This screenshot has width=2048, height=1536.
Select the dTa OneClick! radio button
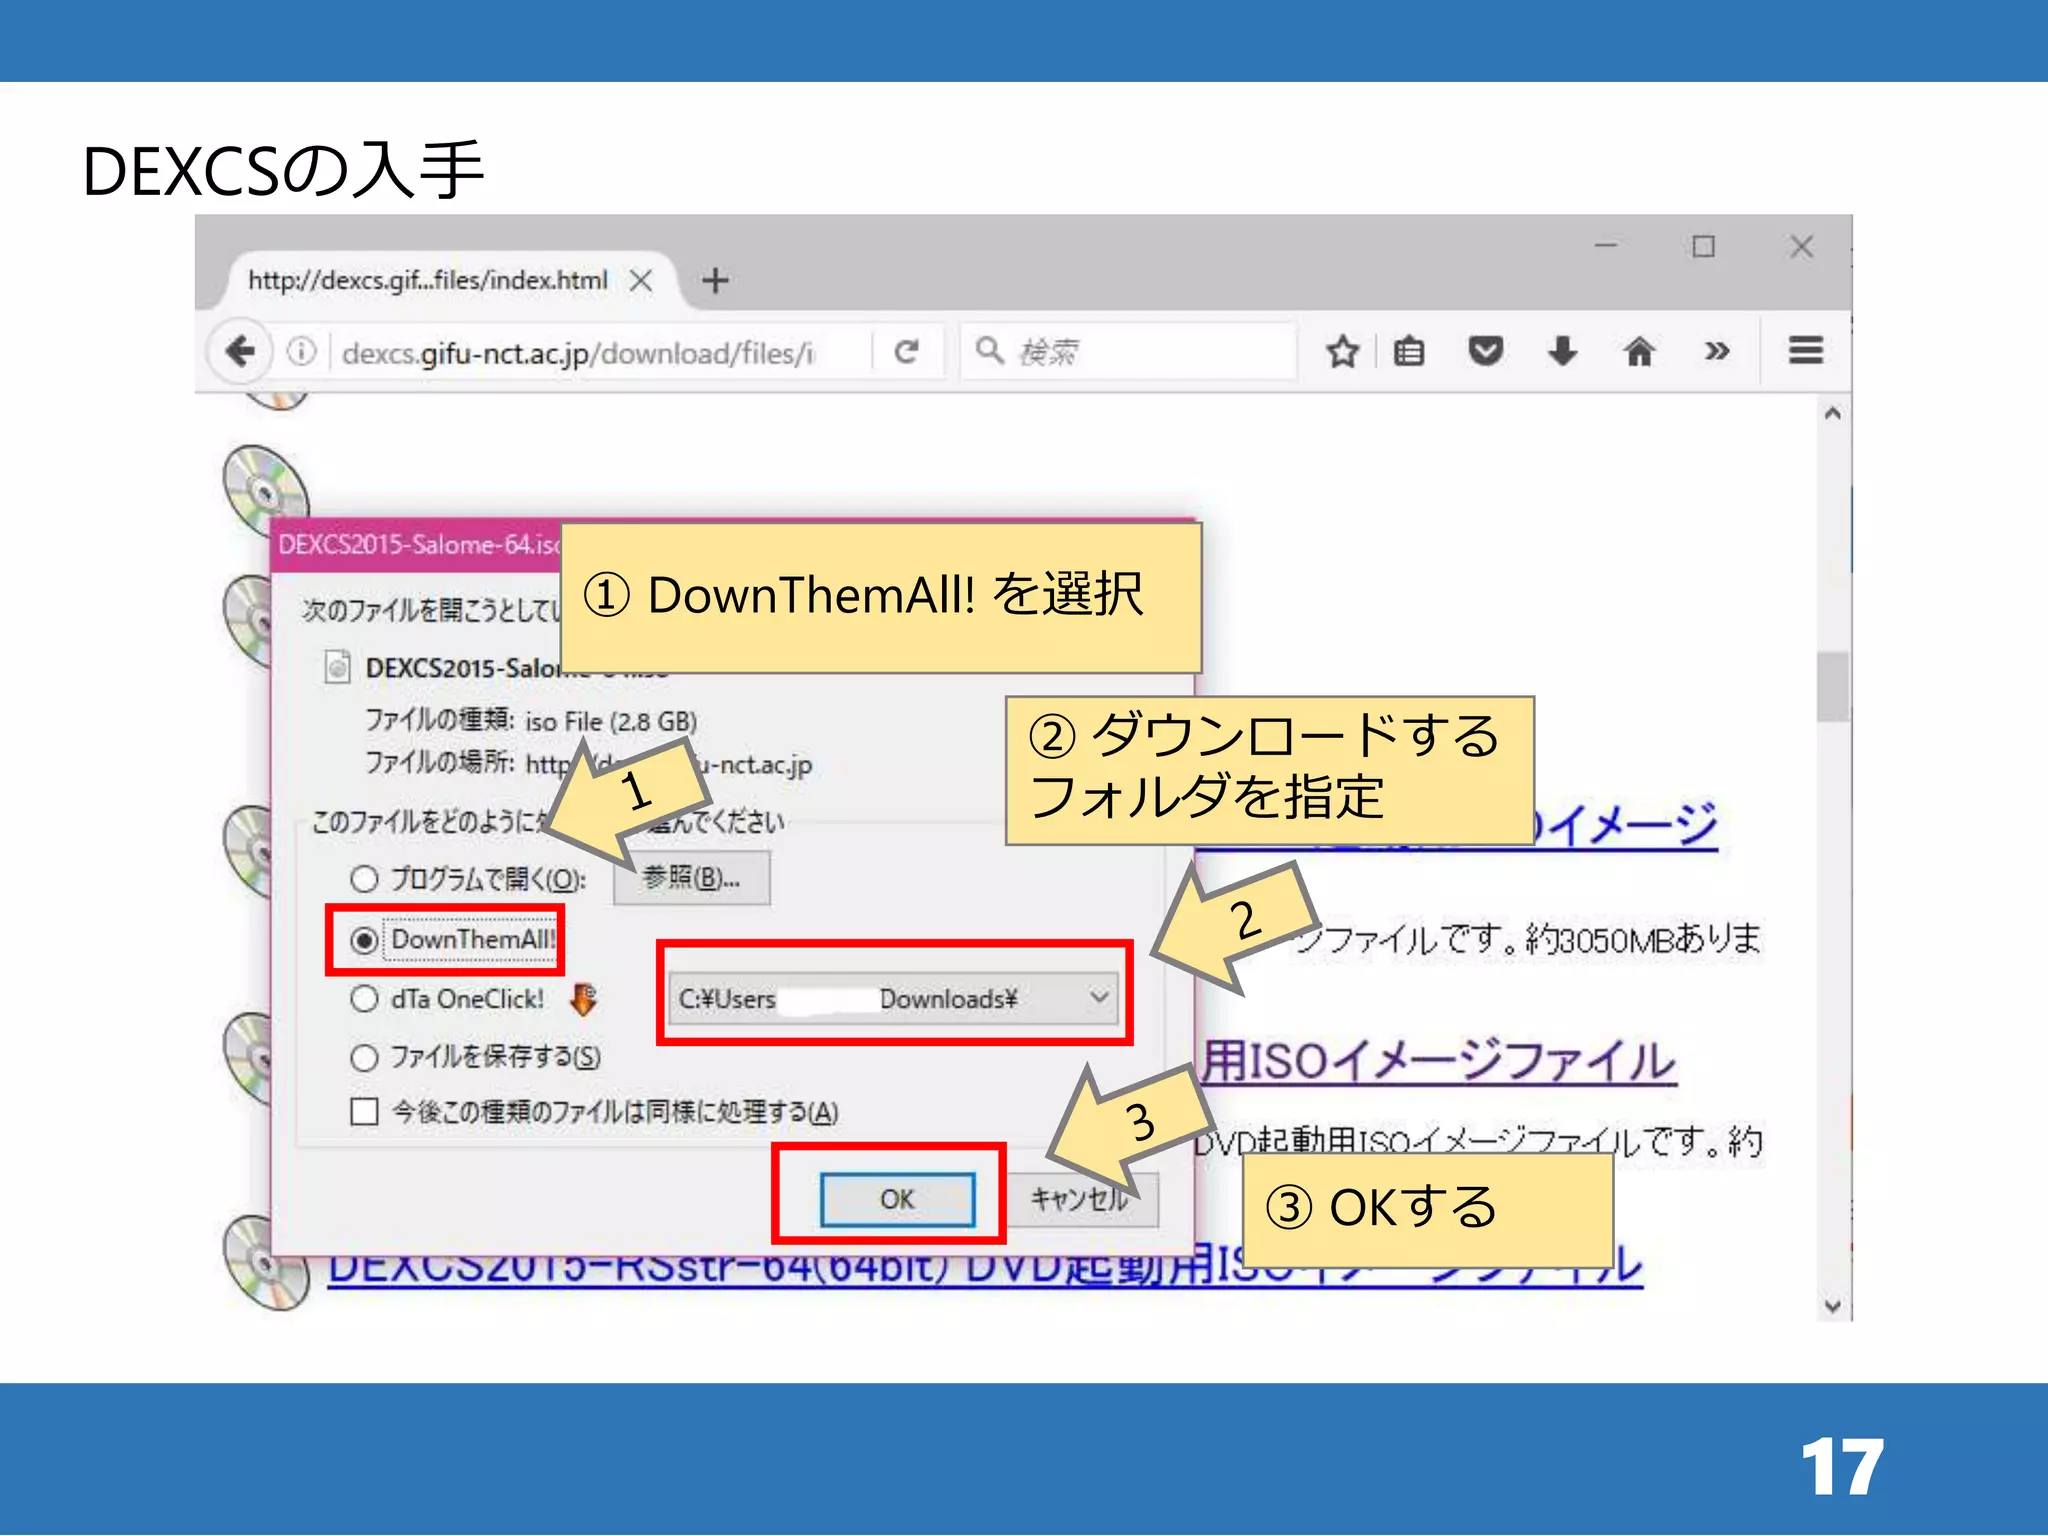pos(364,998)
